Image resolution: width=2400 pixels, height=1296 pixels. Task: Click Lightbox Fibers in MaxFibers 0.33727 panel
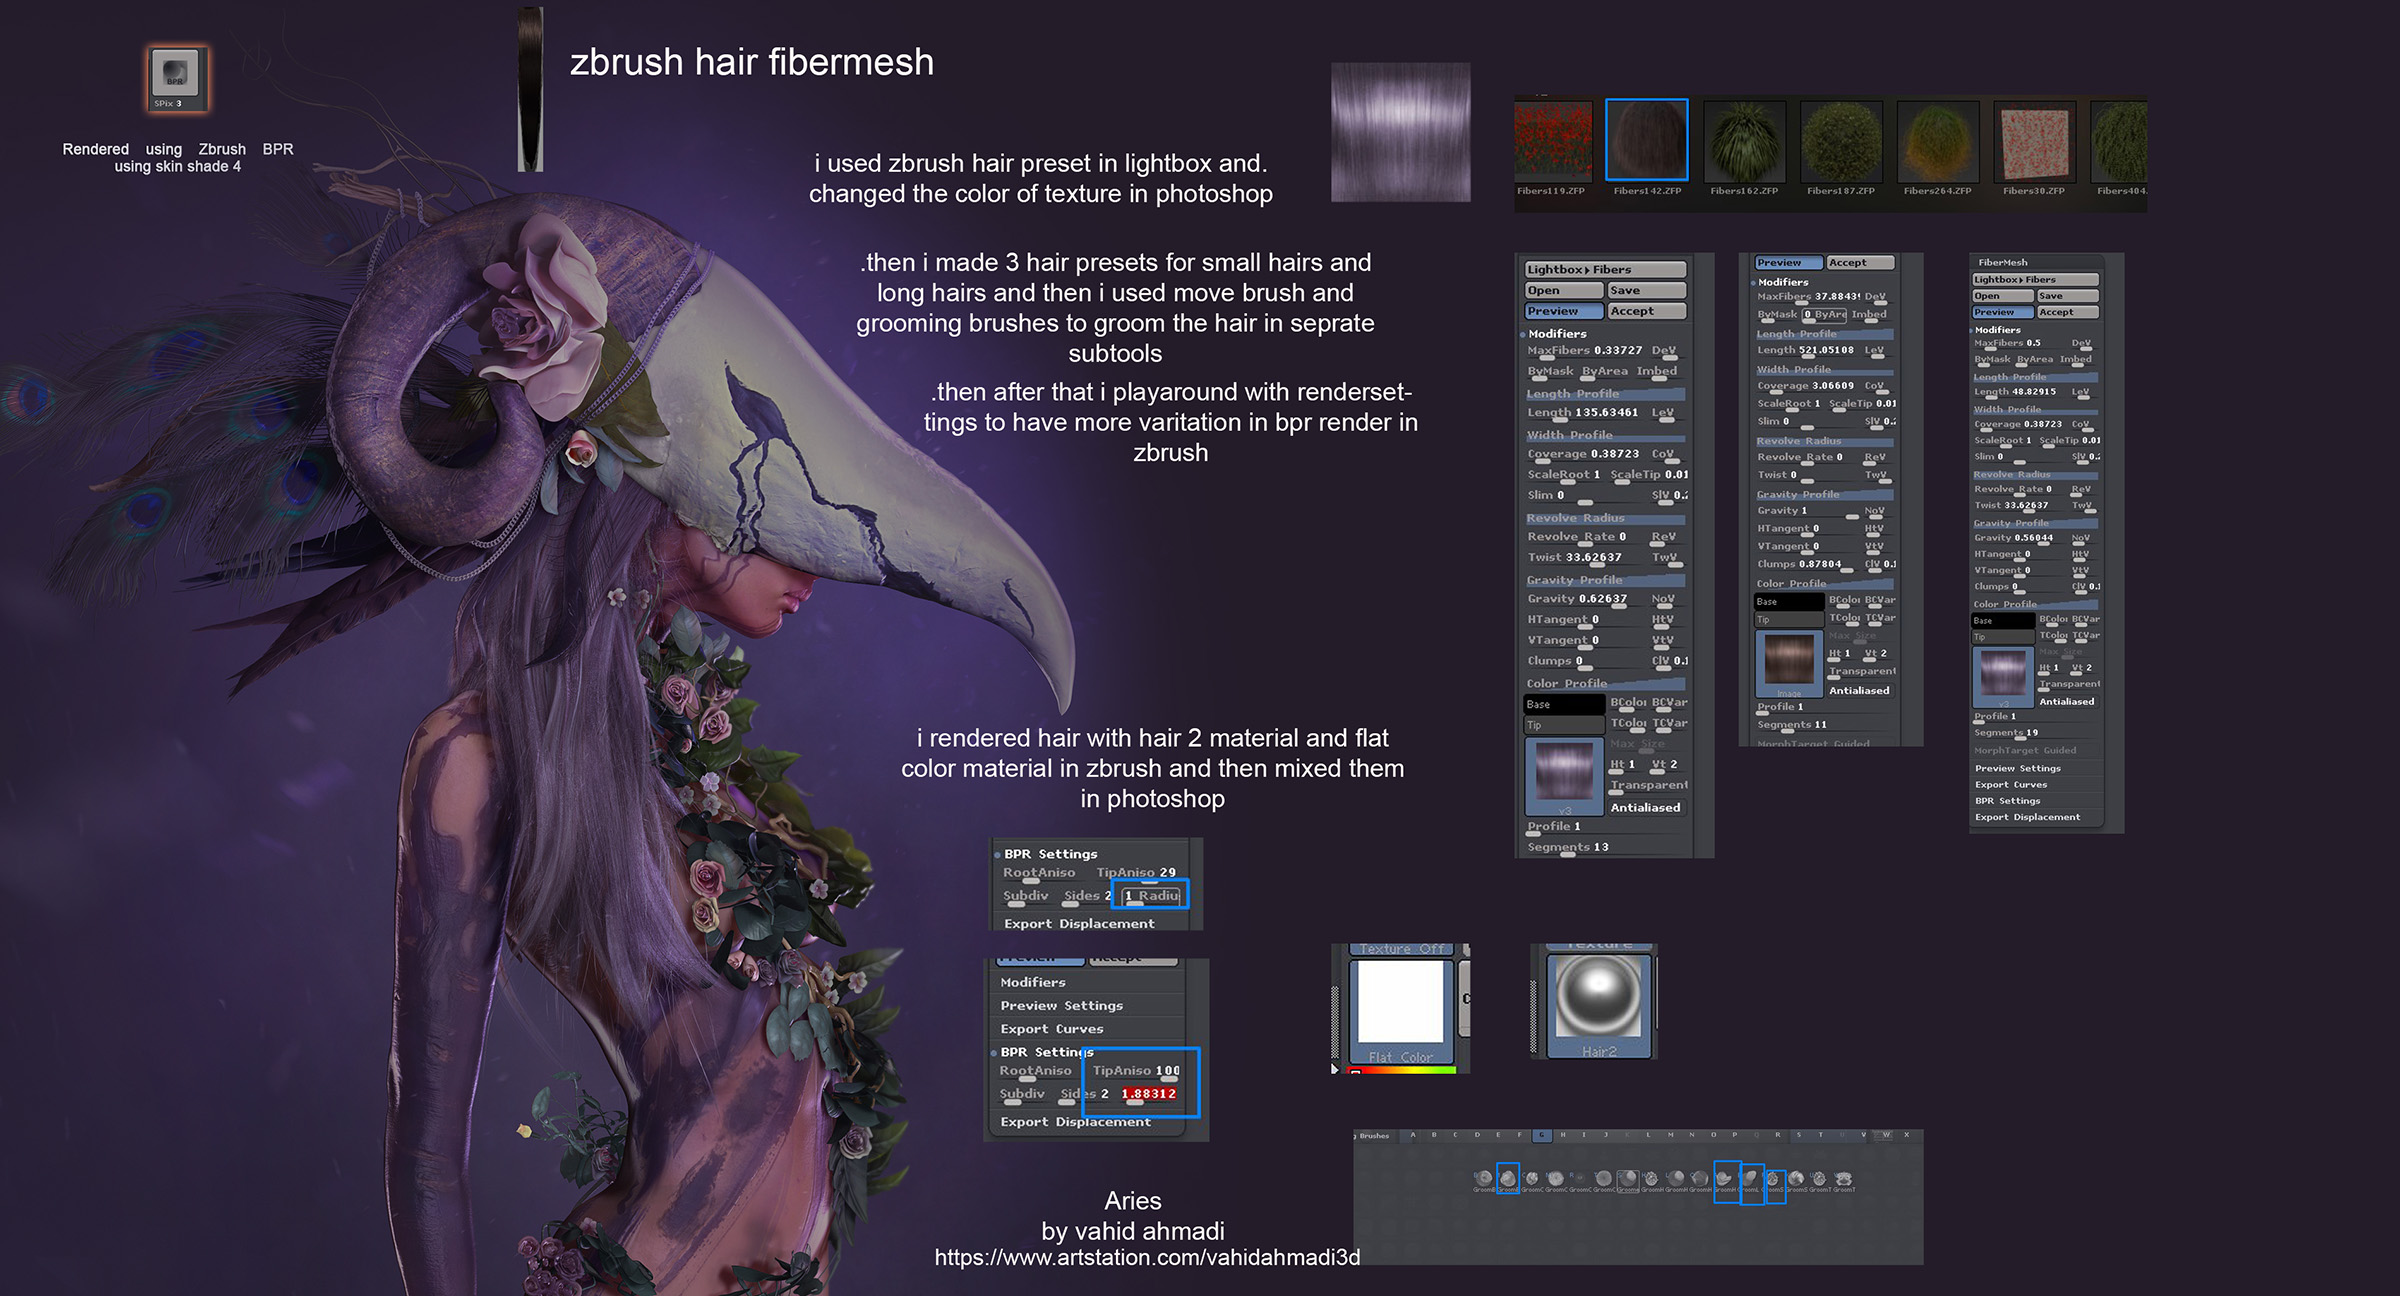[x=1605, y=269]
